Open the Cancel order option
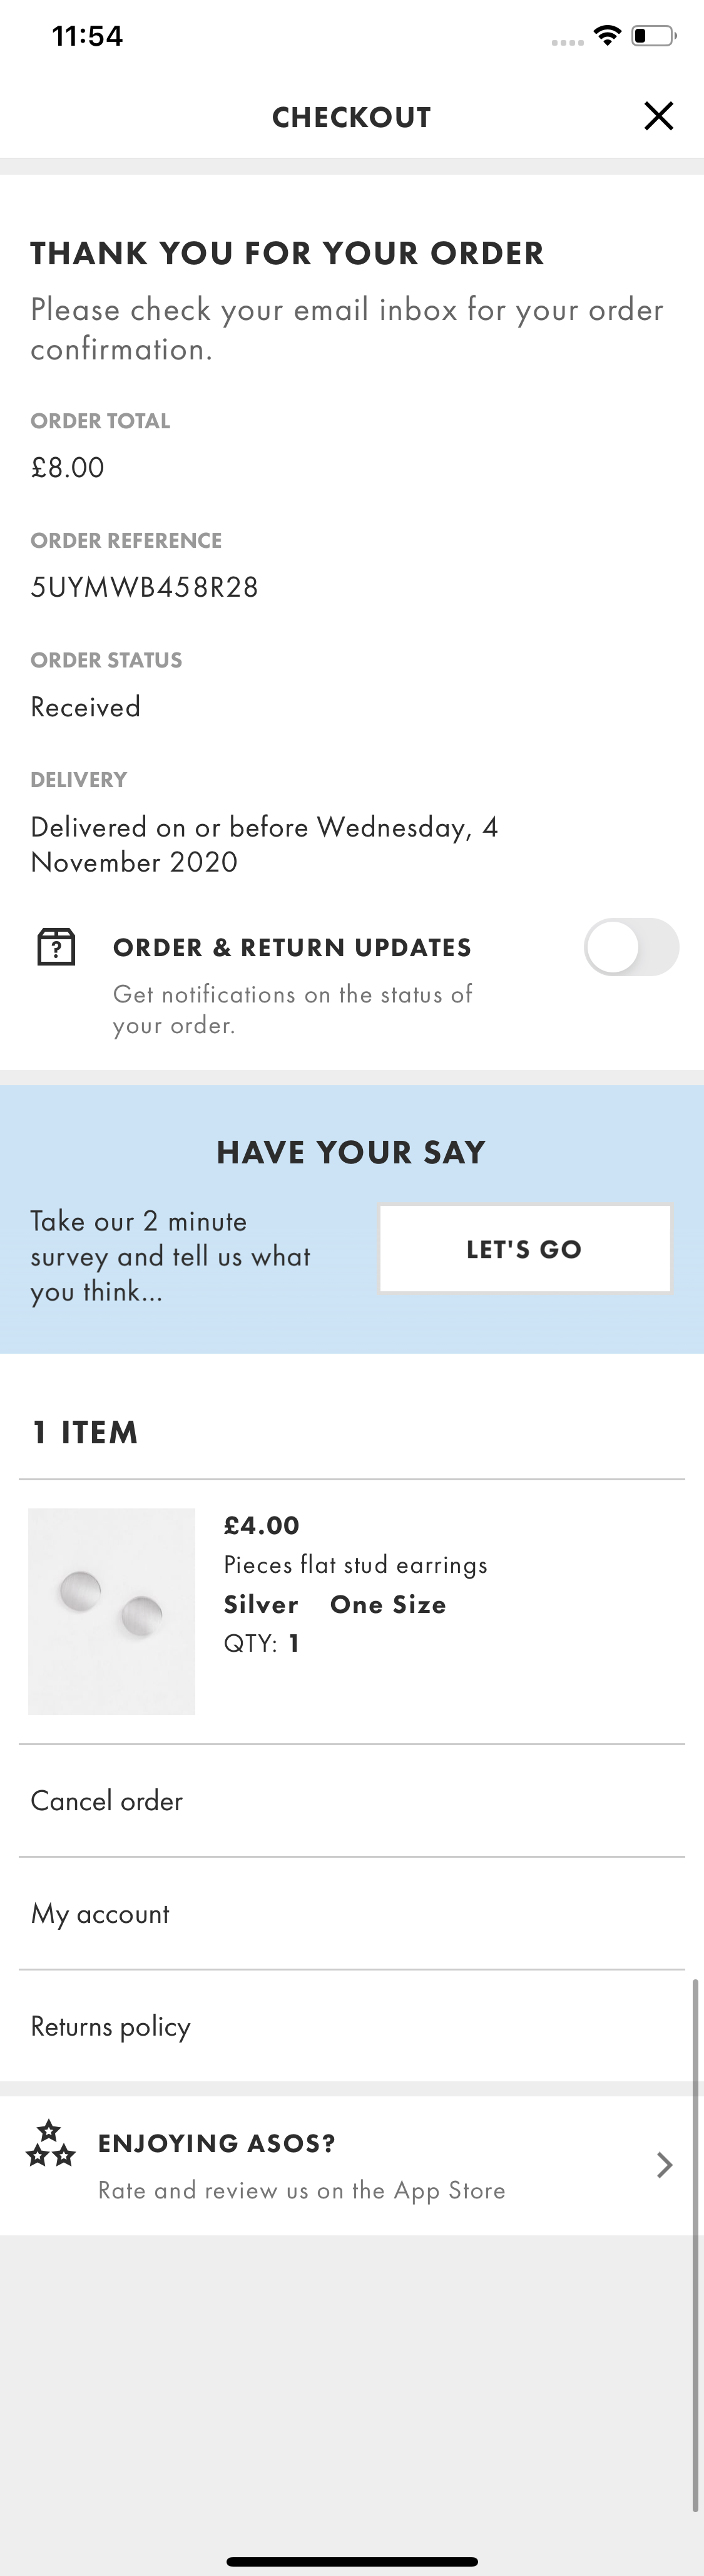This screenshot has width=704, height=2576. click(x=106, y=1800)
